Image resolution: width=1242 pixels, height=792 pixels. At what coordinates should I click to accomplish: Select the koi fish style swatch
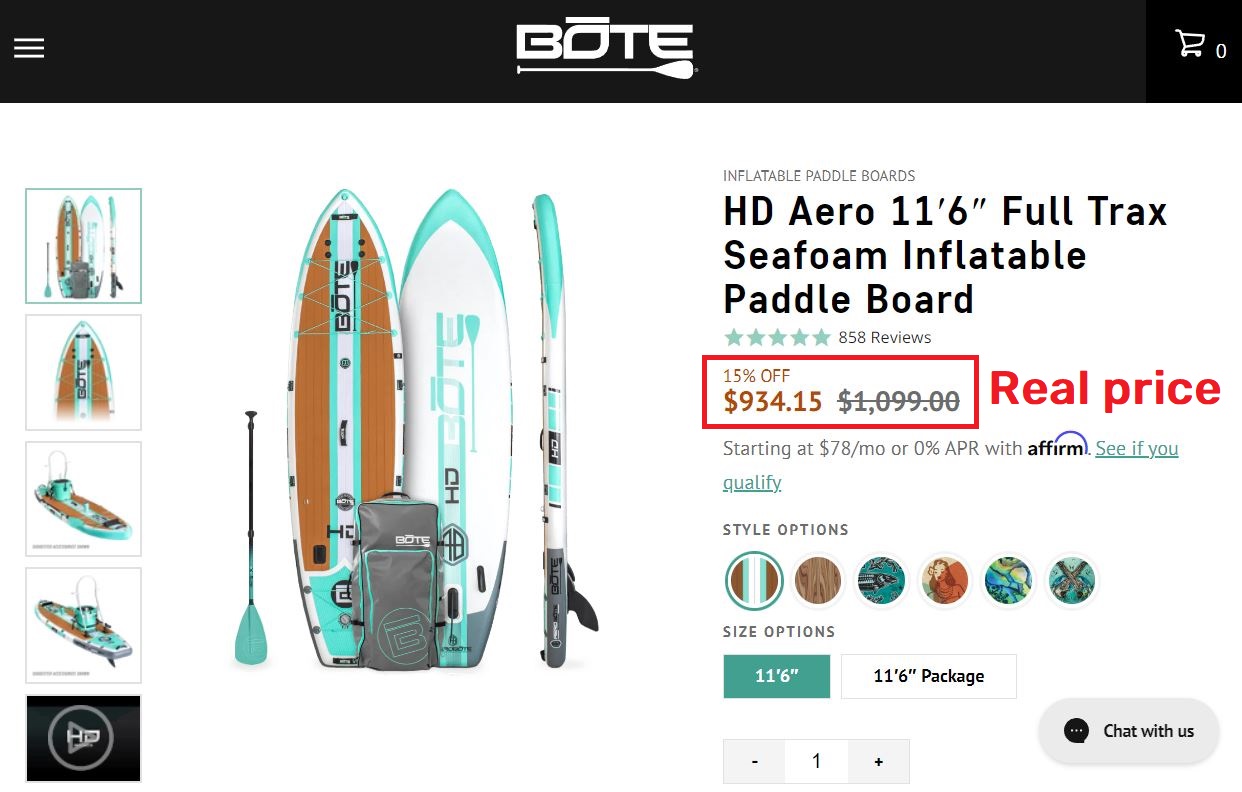944,580
